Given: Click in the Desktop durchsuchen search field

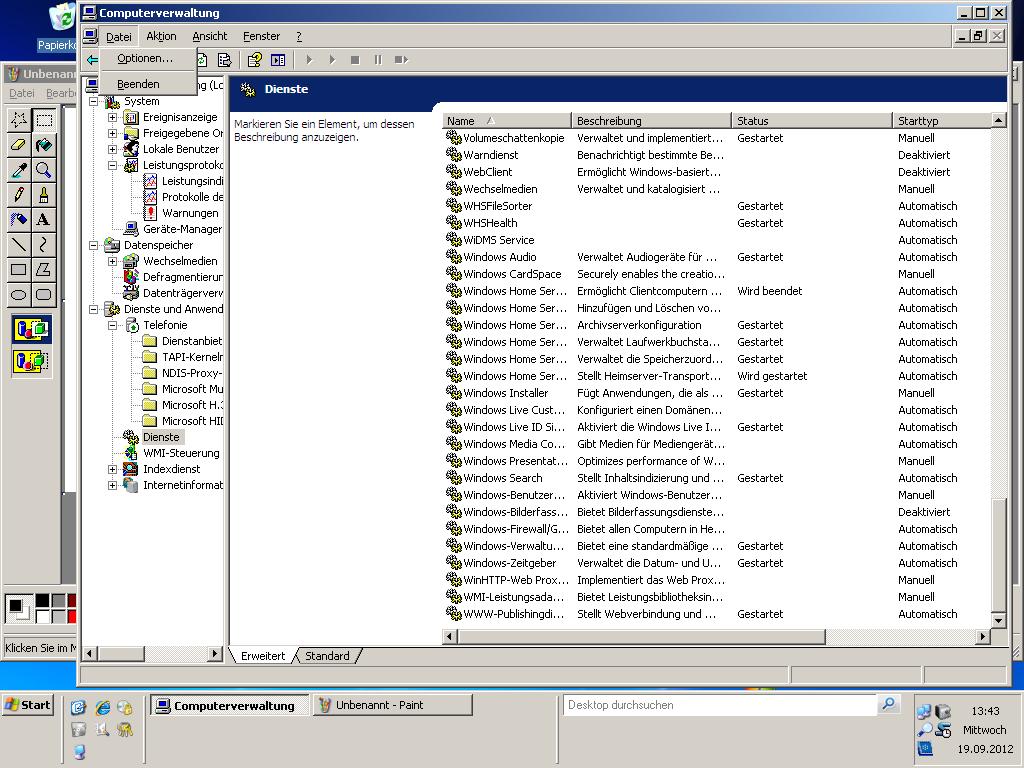Looking at the screenshot, I should point(720,705).
